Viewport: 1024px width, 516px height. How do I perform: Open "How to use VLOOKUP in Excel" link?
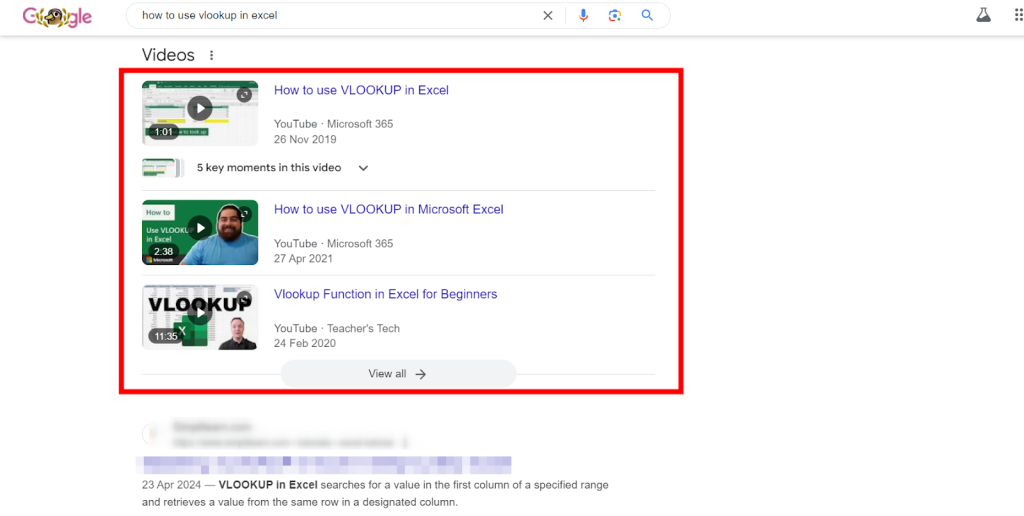coord(361,90)
